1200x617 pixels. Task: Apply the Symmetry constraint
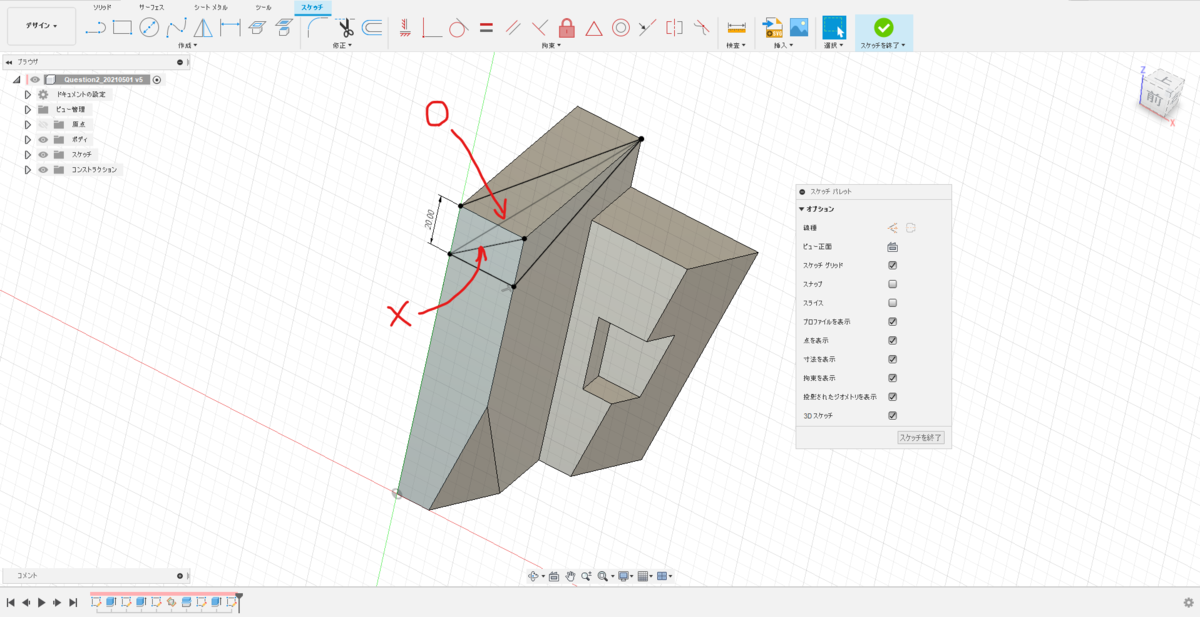coord(675,28)
